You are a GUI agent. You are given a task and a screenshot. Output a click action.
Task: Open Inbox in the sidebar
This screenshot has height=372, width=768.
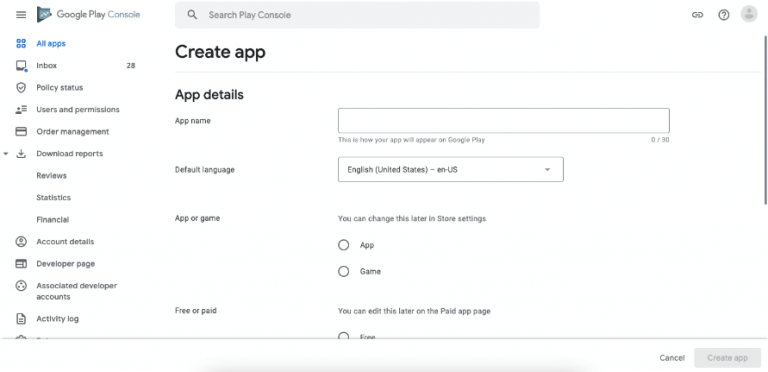[47, 66]
